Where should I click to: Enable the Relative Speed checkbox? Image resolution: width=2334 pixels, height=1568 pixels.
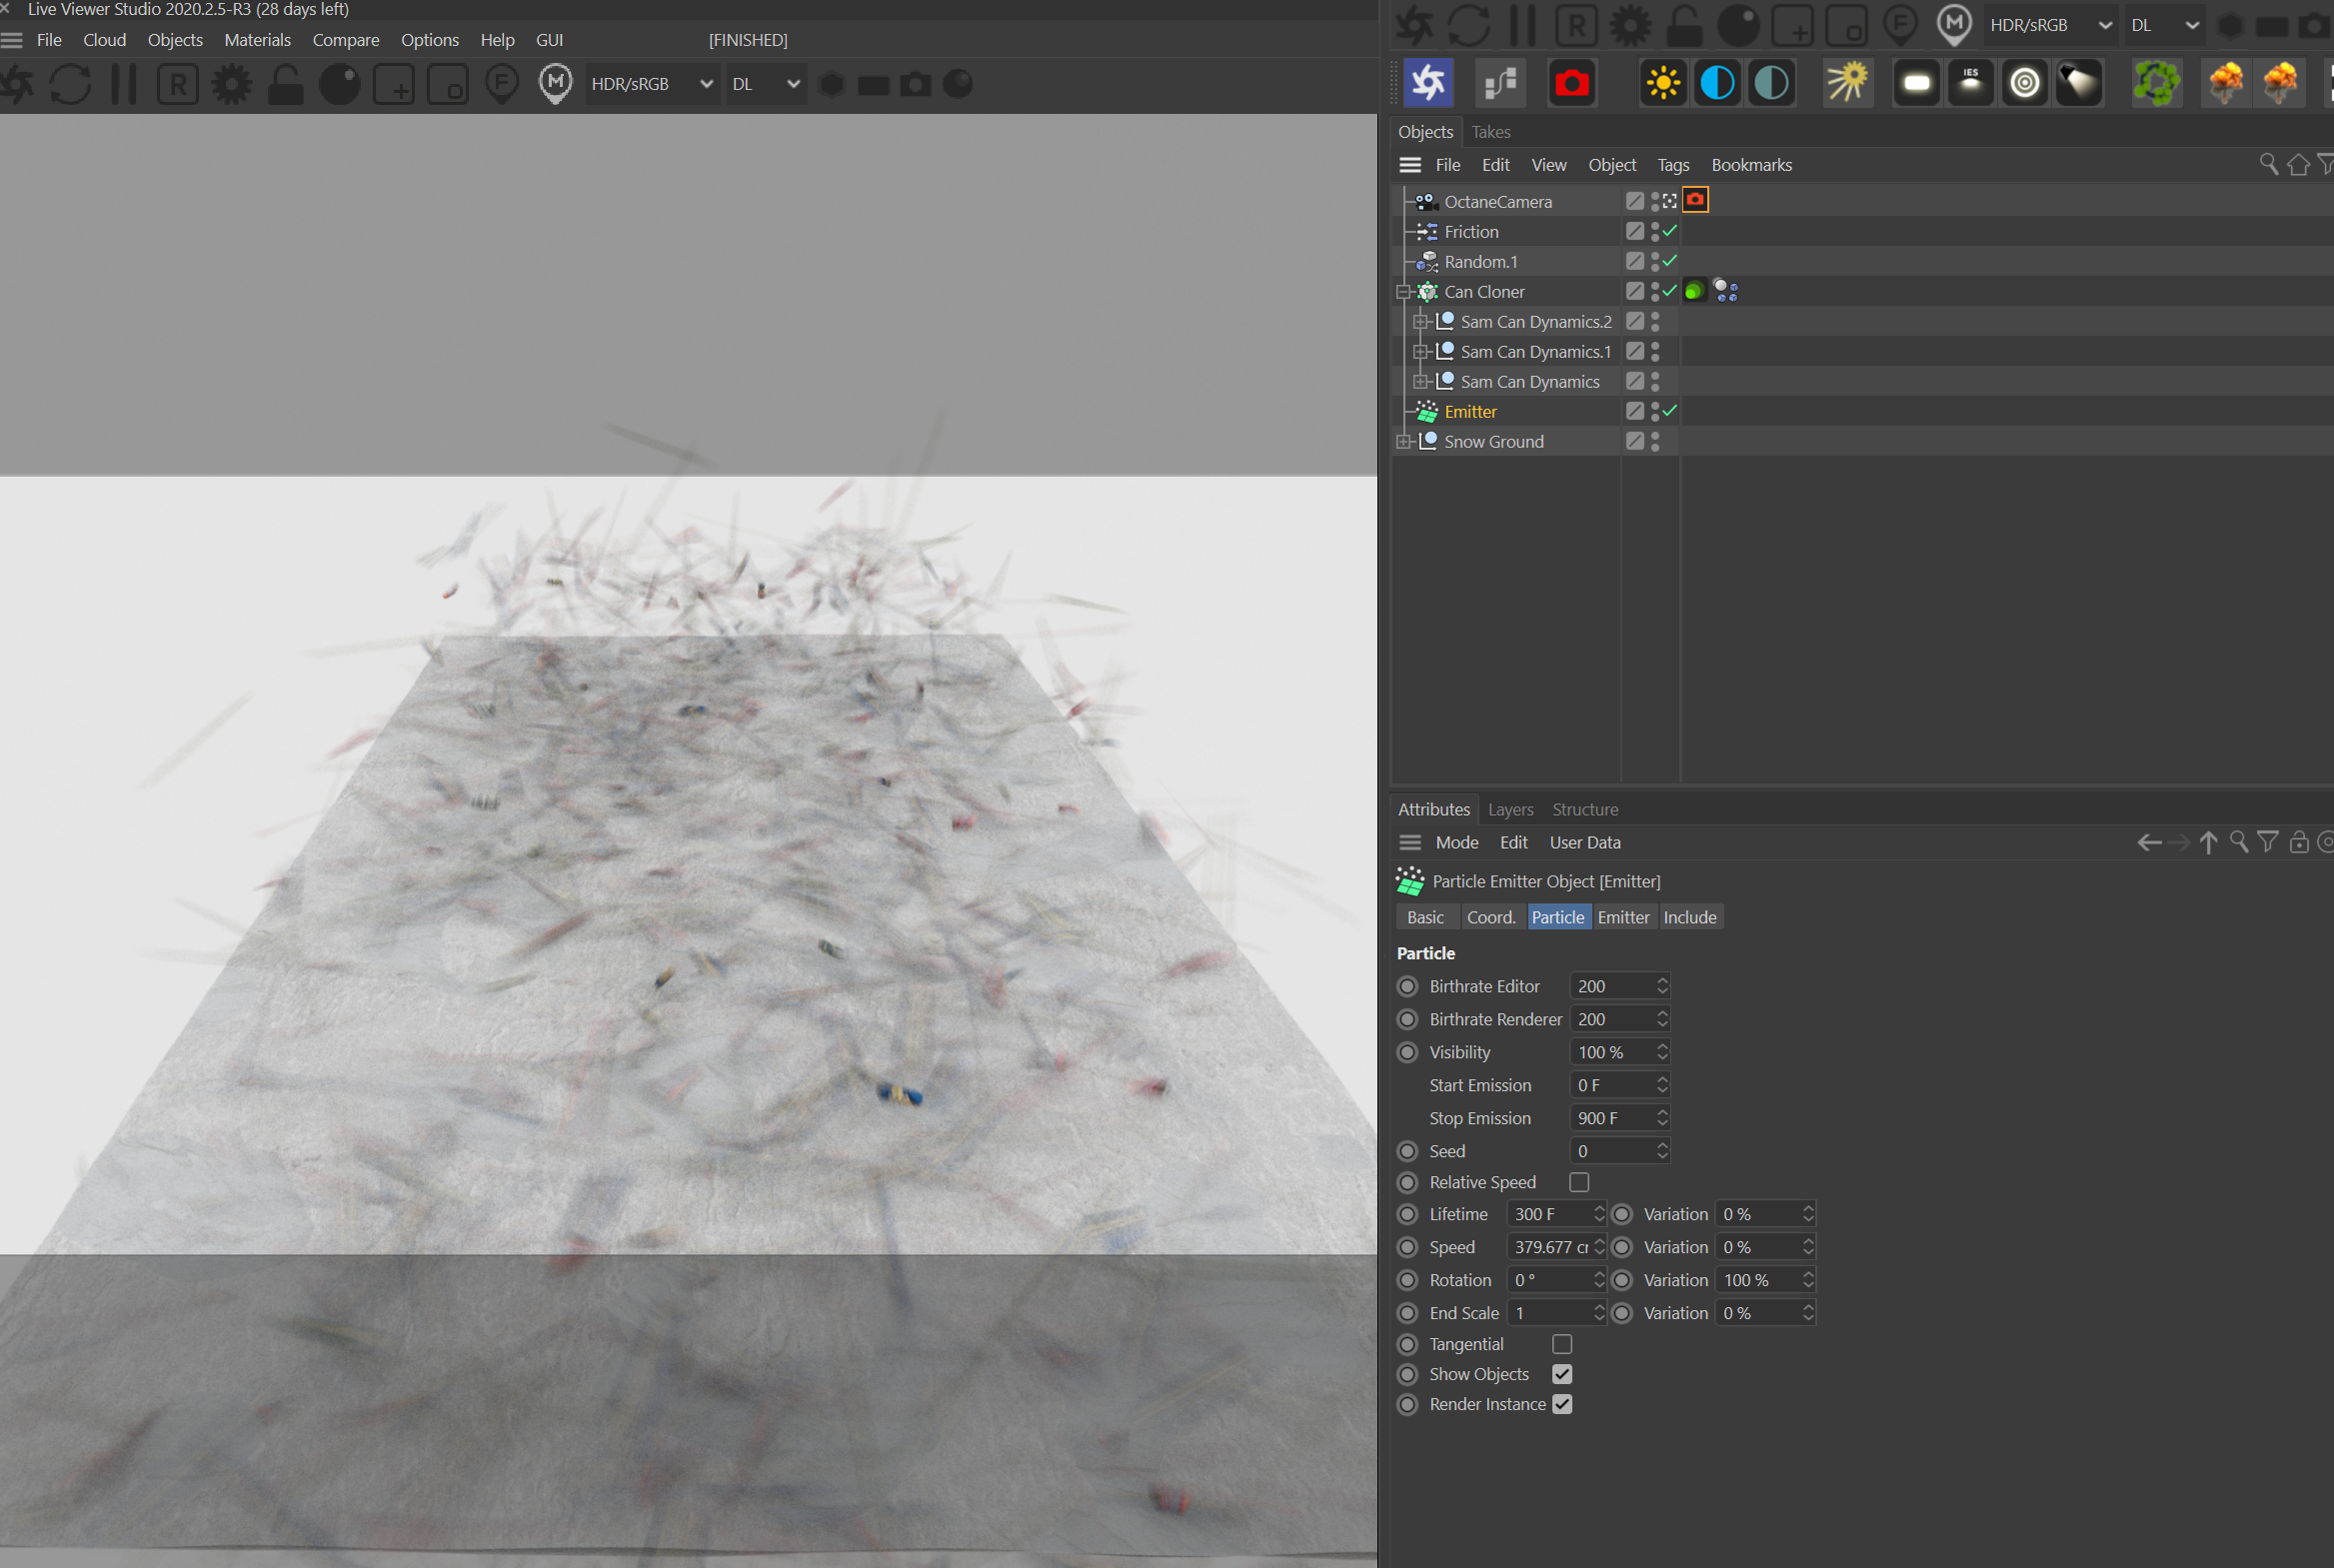[1579, 1182]
